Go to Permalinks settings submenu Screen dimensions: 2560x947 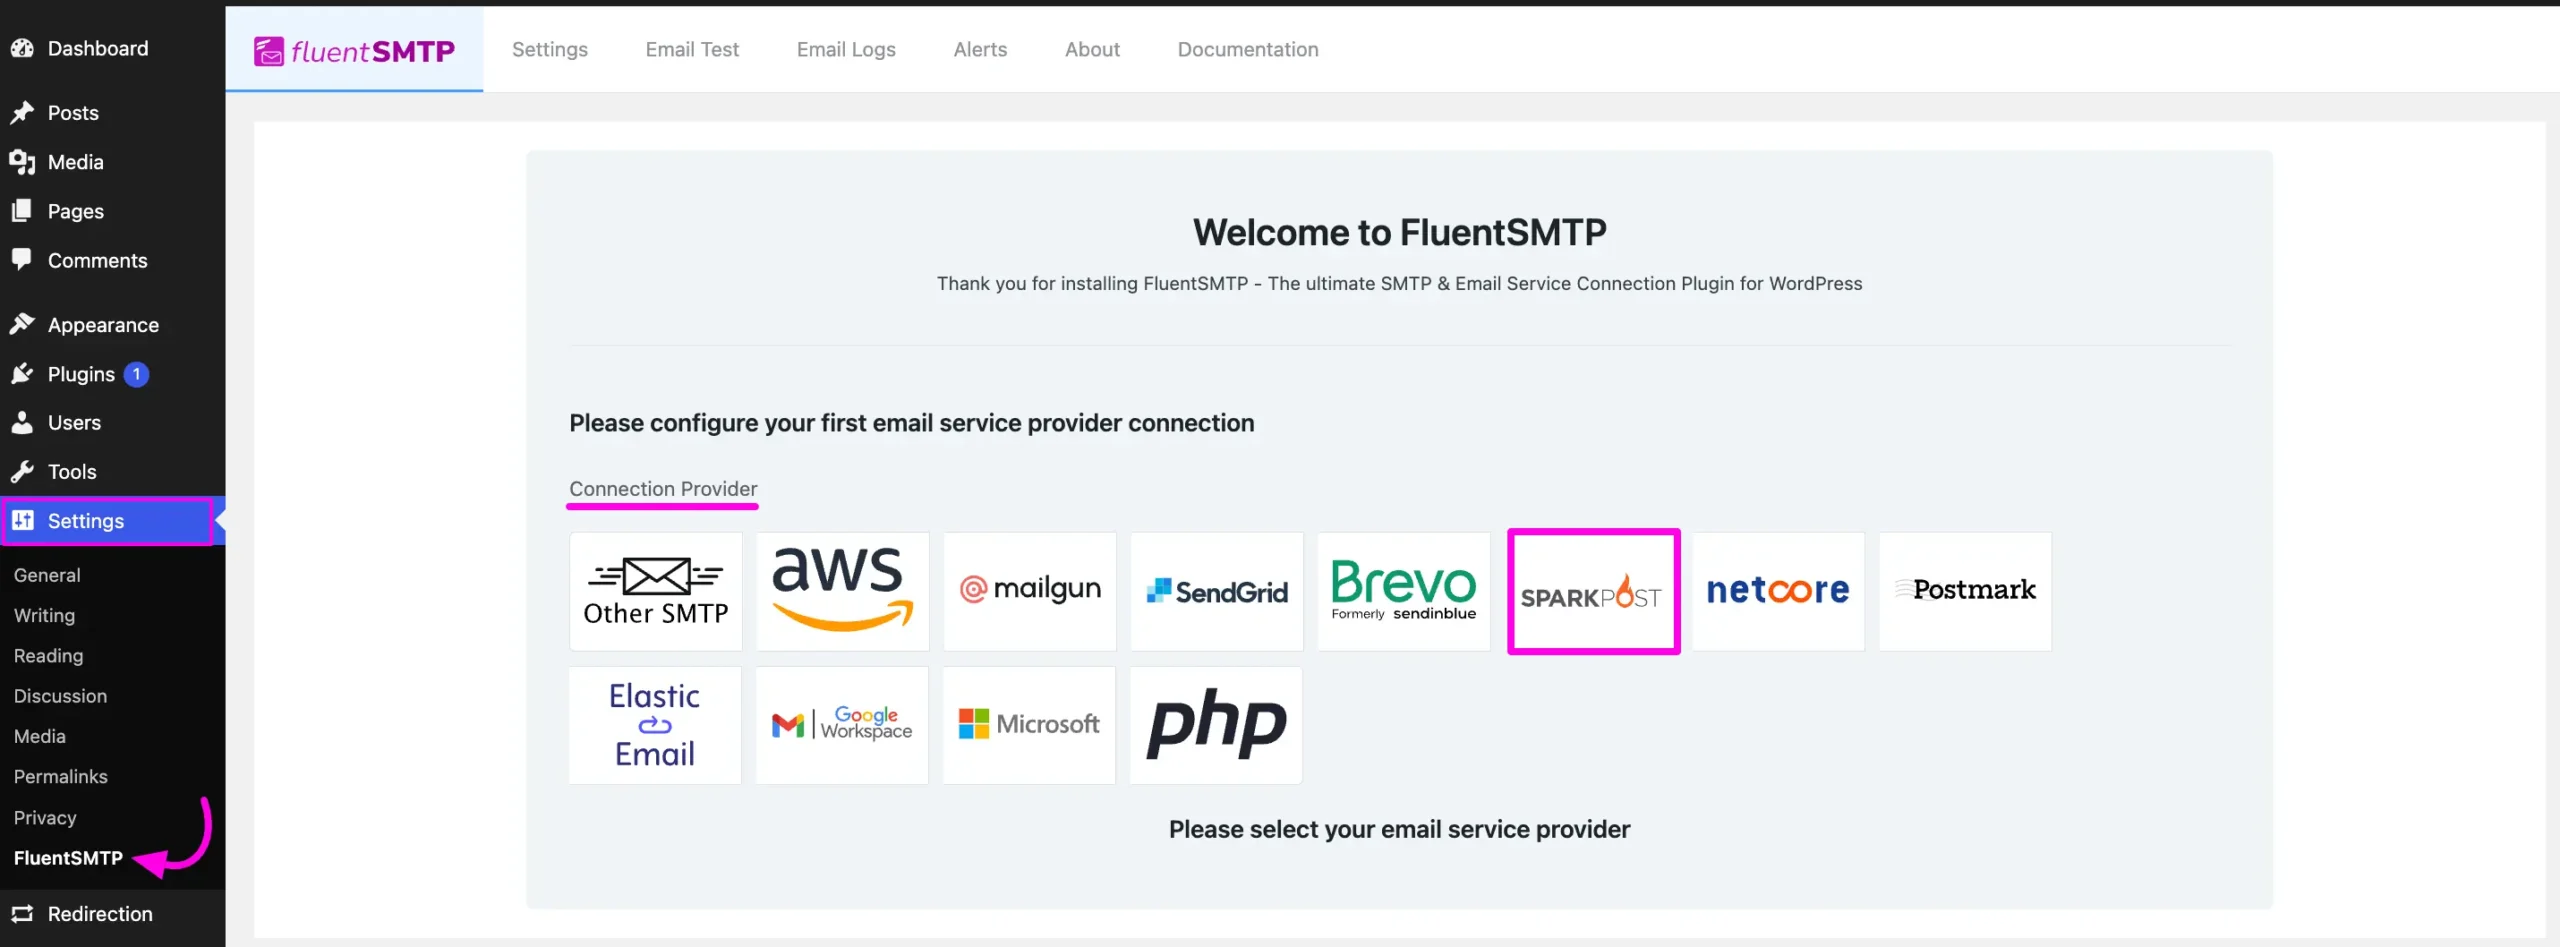[60, 776]
